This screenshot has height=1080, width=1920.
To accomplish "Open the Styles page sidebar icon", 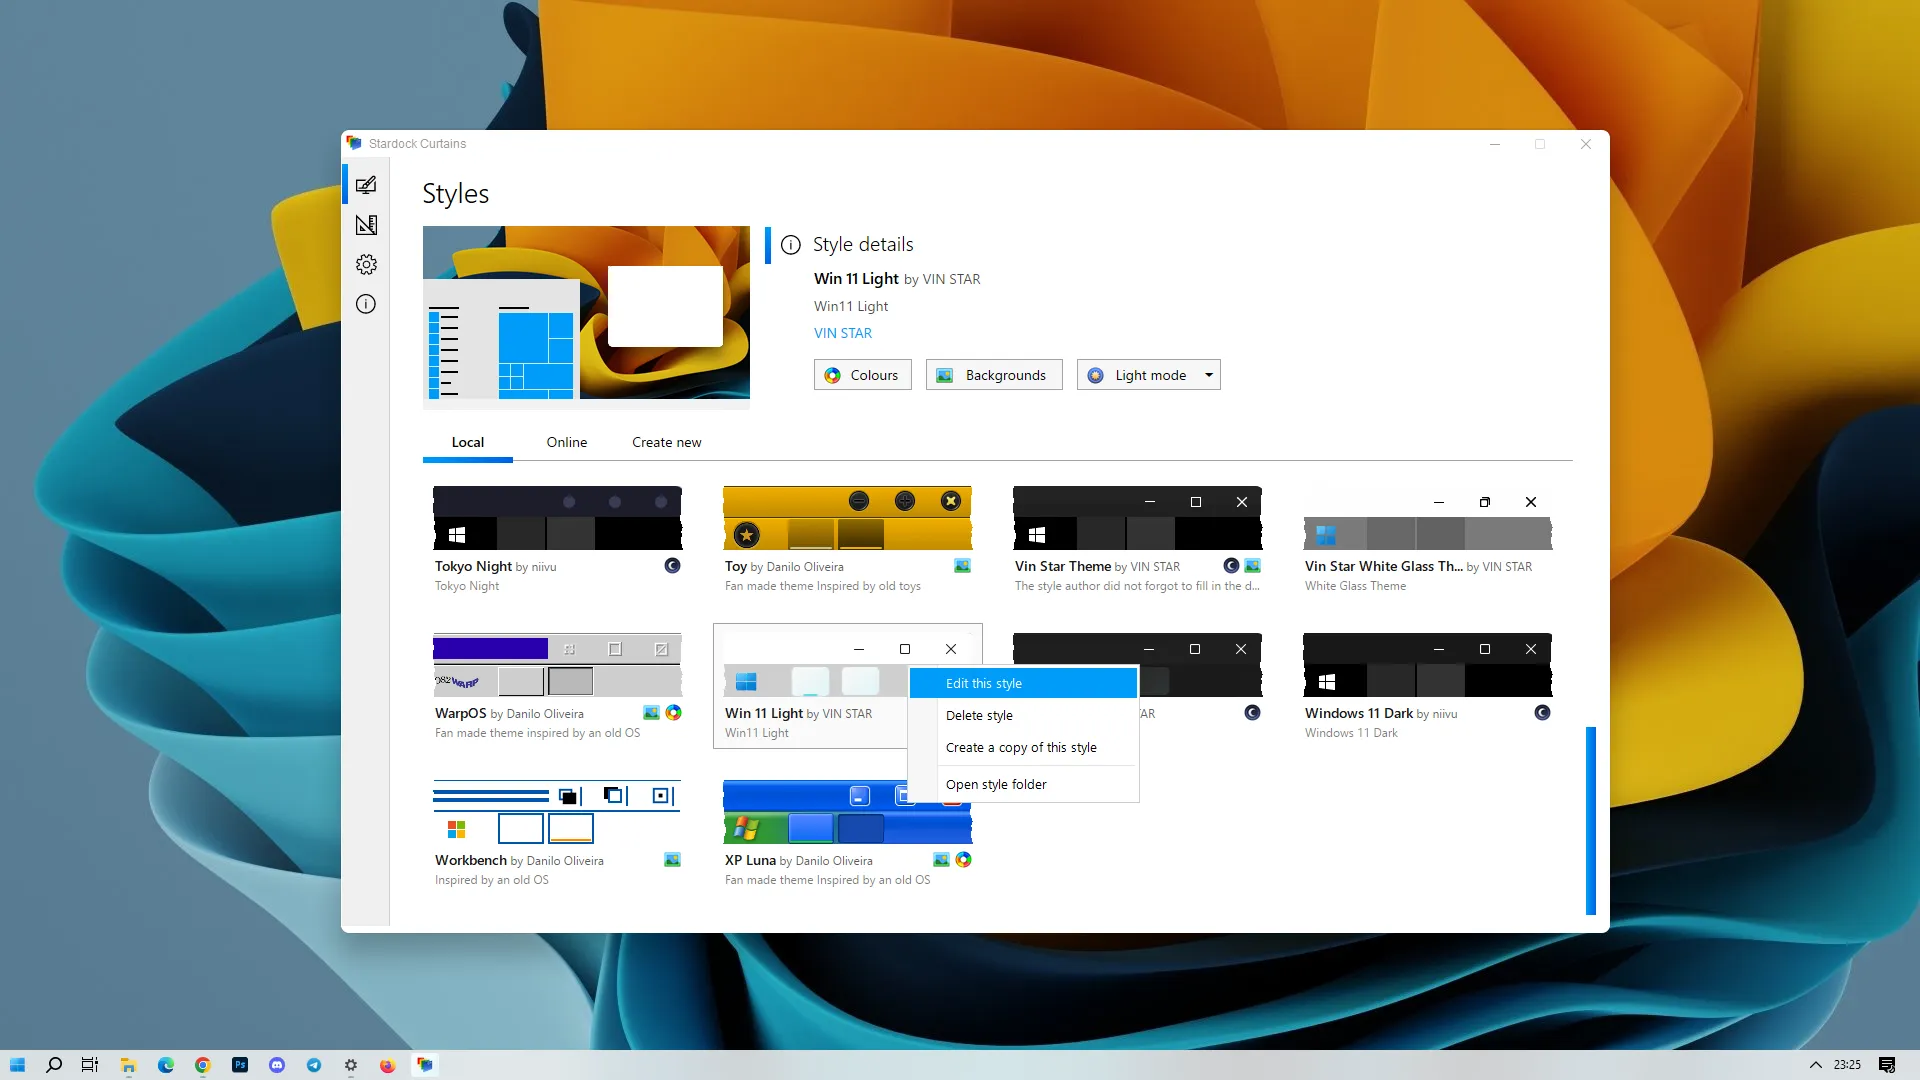I will 366,185.
